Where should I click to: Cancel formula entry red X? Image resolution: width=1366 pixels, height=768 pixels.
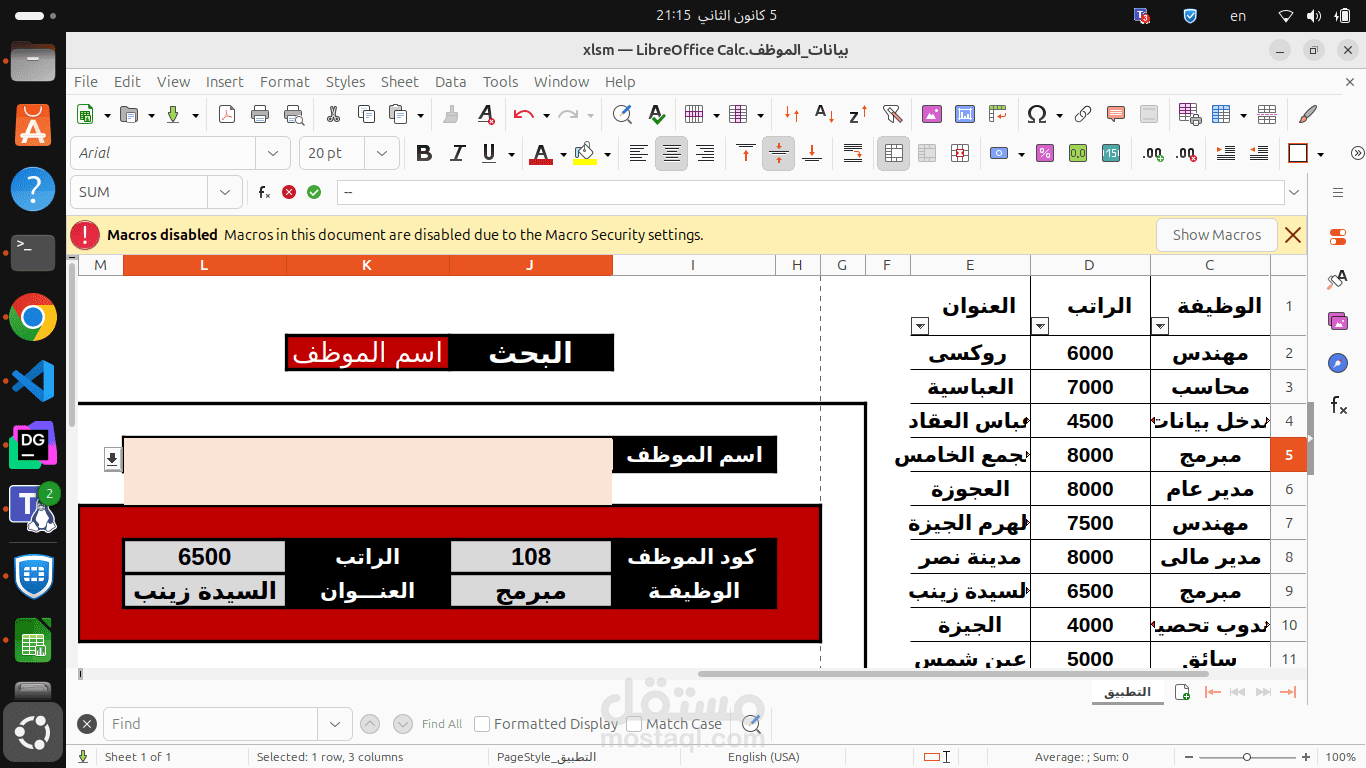click(289, 192)
